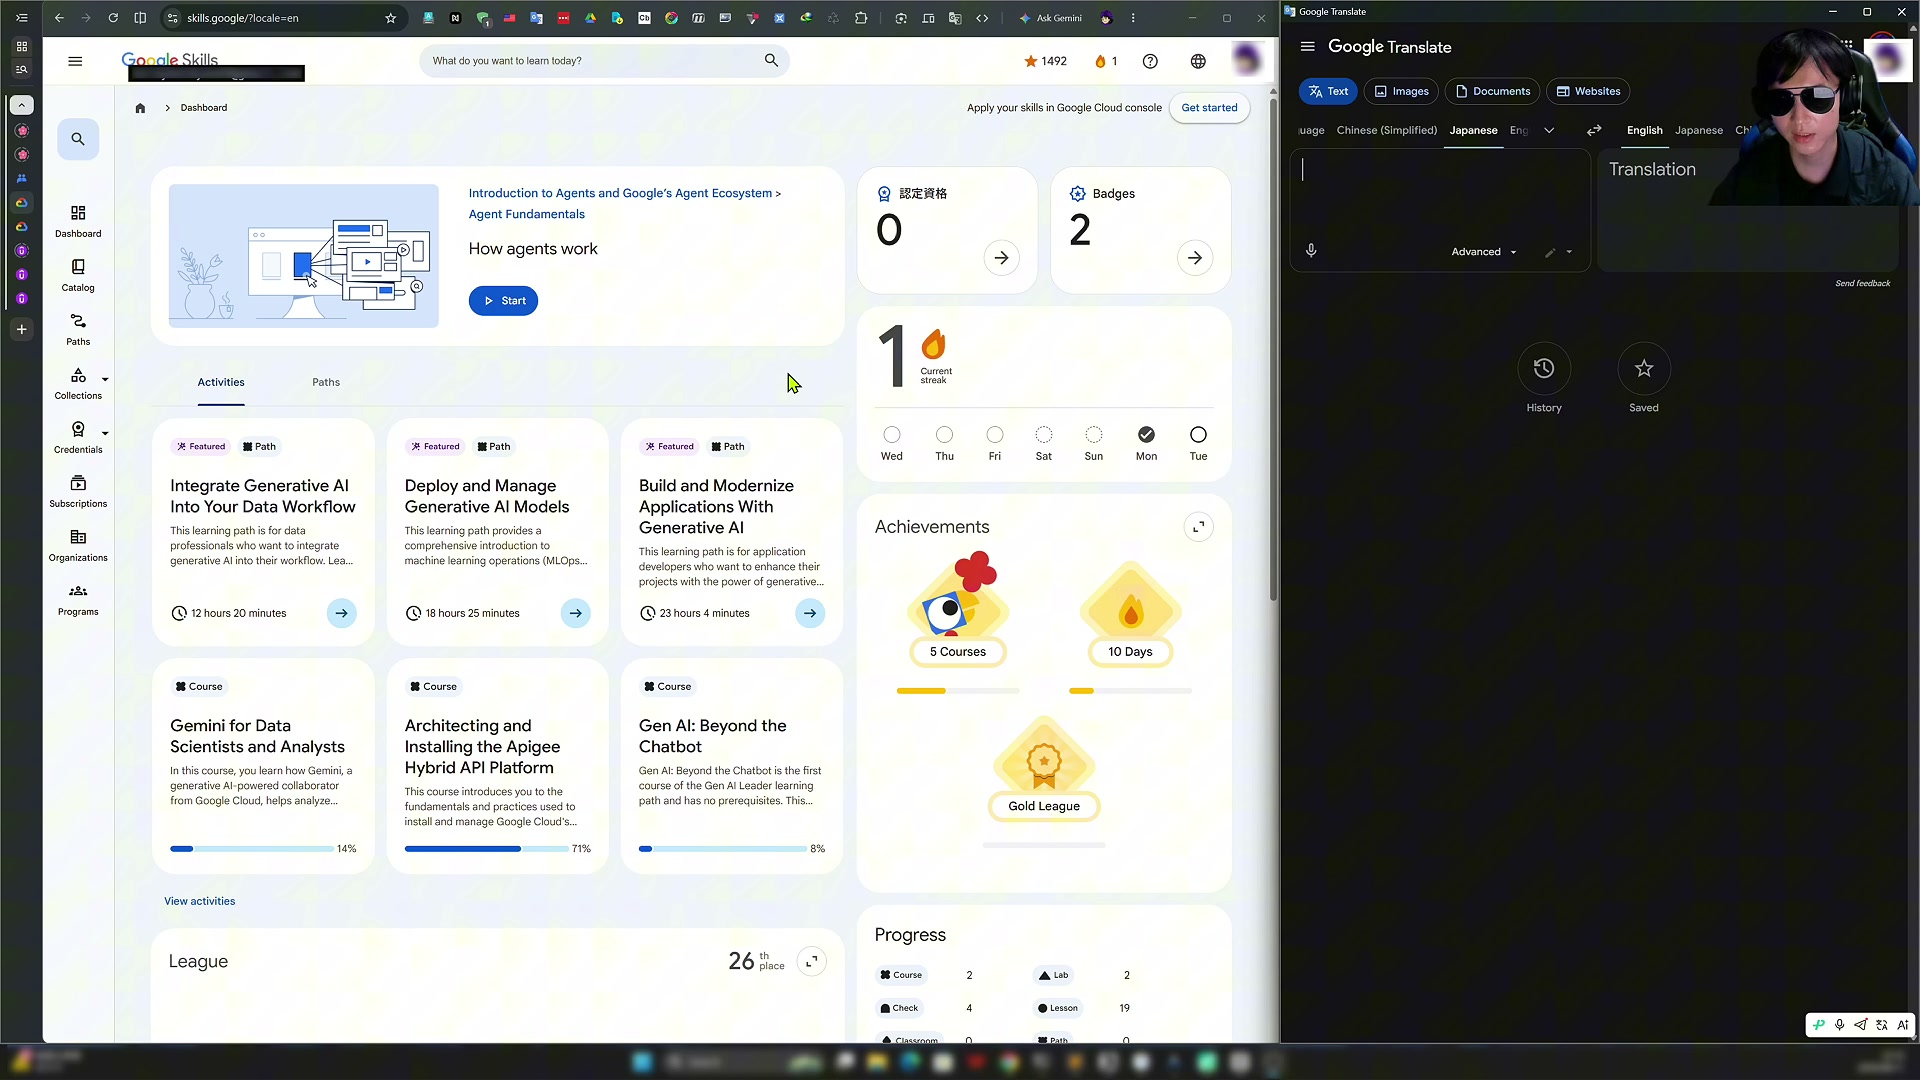Select the Sun streak circle
The height and width of the screenshot is (1080, 1920).
pos(1094,435)
